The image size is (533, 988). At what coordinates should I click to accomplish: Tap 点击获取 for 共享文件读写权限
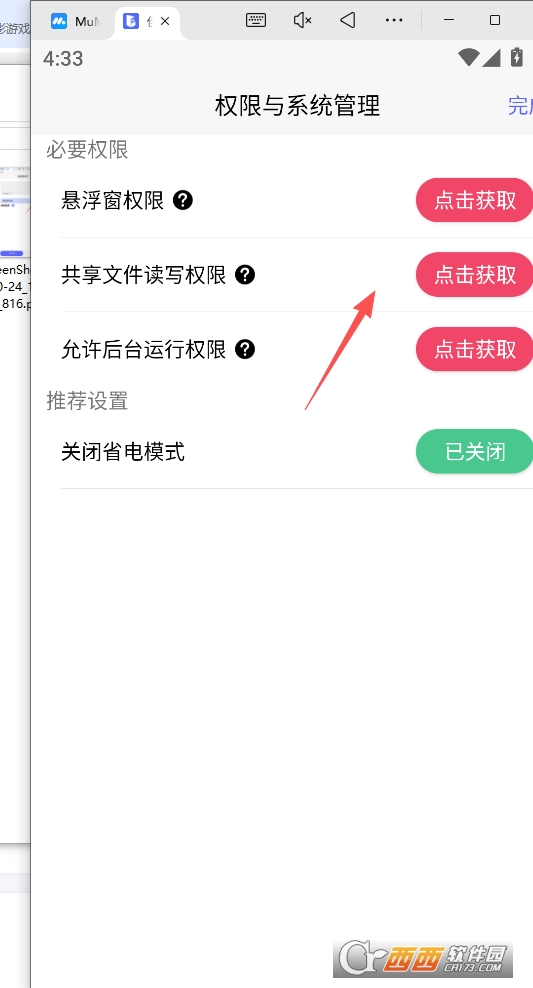(x=474, y=275)
